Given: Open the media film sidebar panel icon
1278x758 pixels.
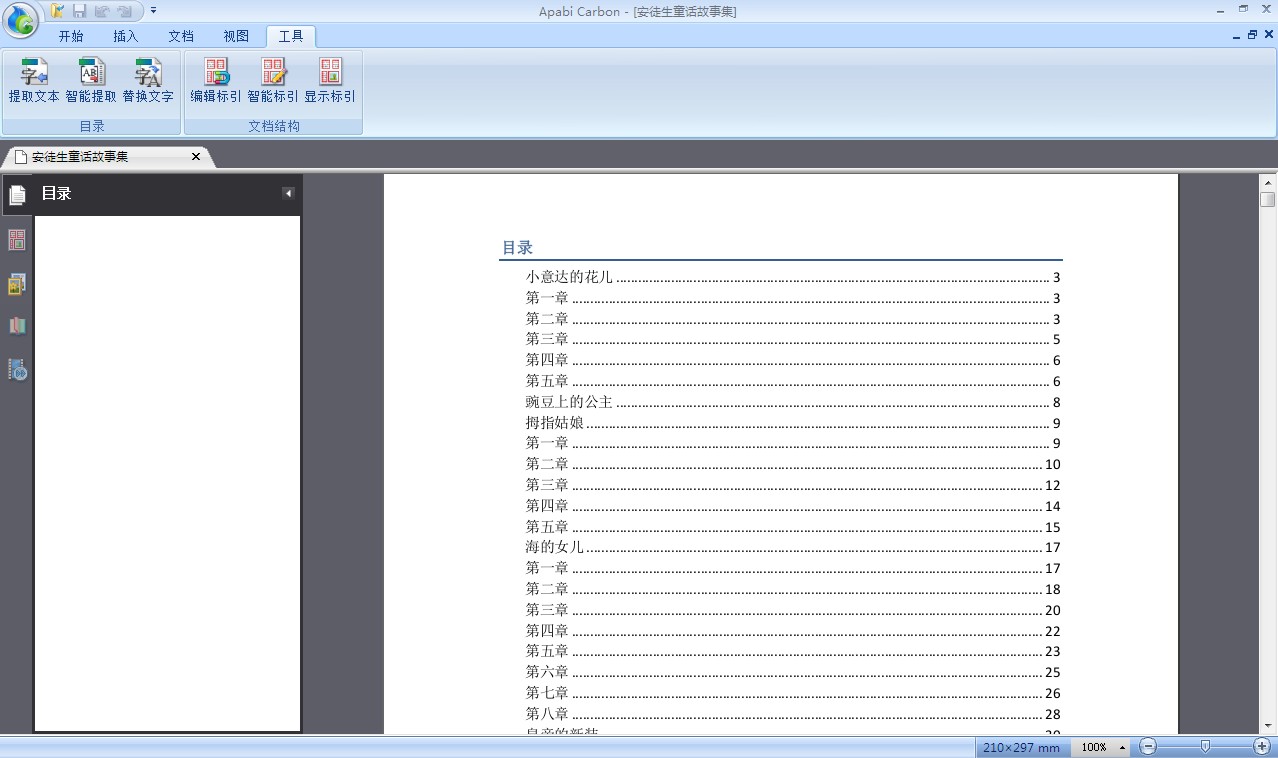Looking at the screenshot, I should point(17,370).
